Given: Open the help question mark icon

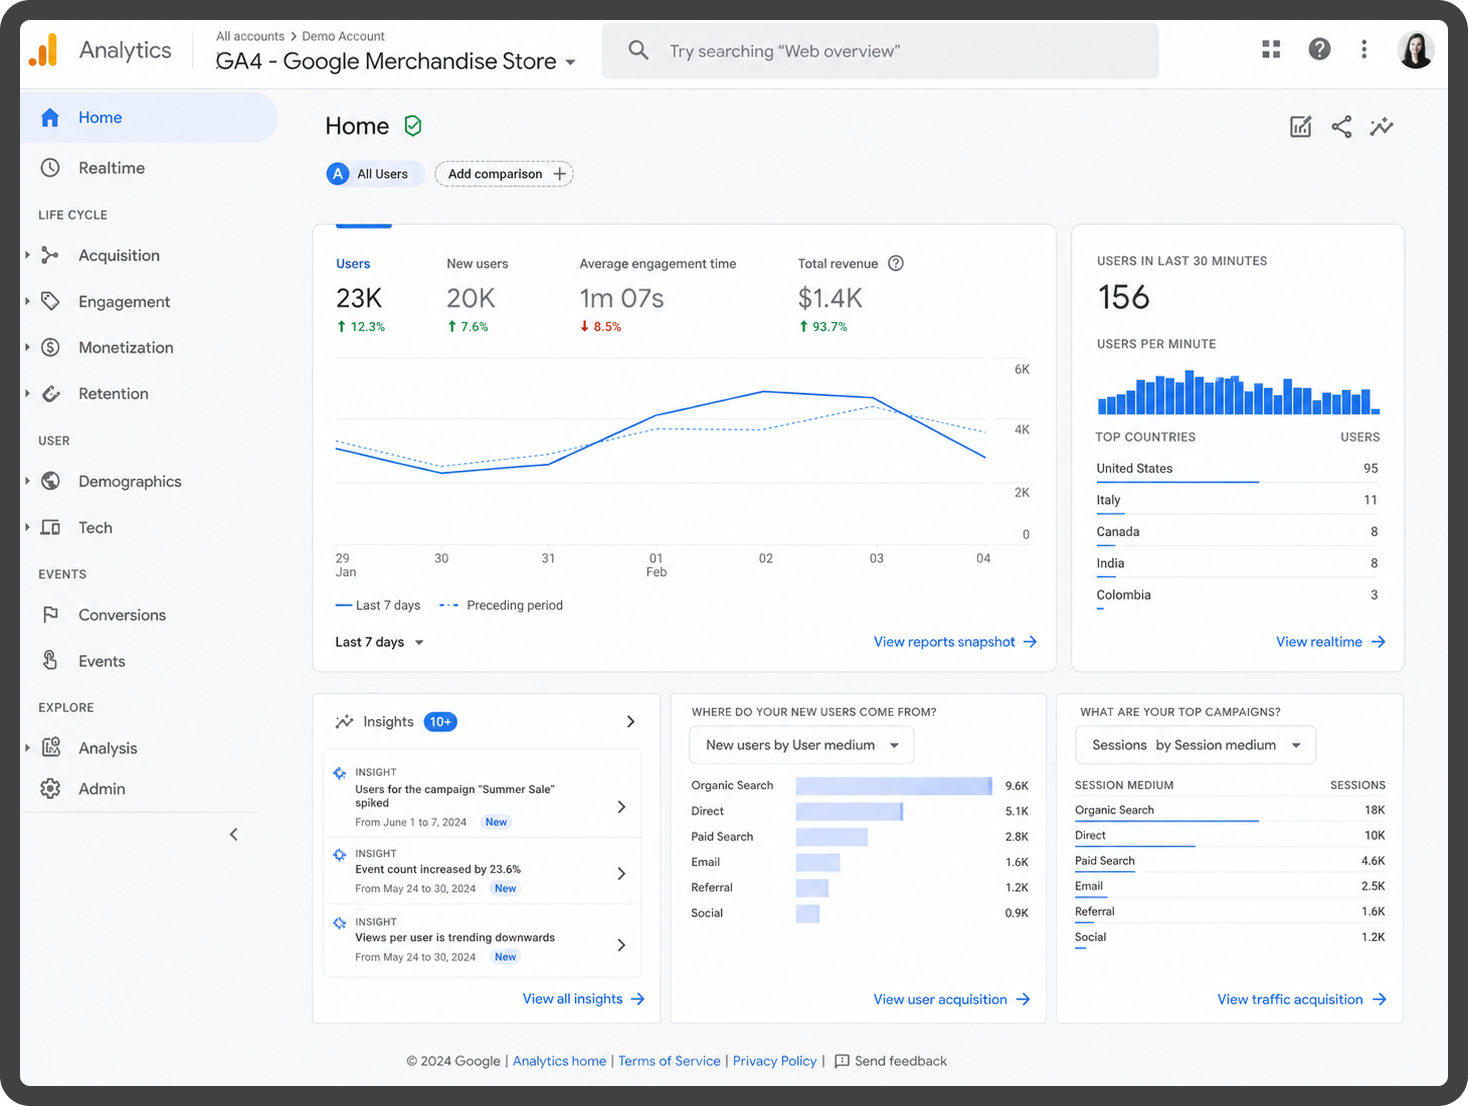Looking at the screenshot, I should click(x=1319, y=49).
